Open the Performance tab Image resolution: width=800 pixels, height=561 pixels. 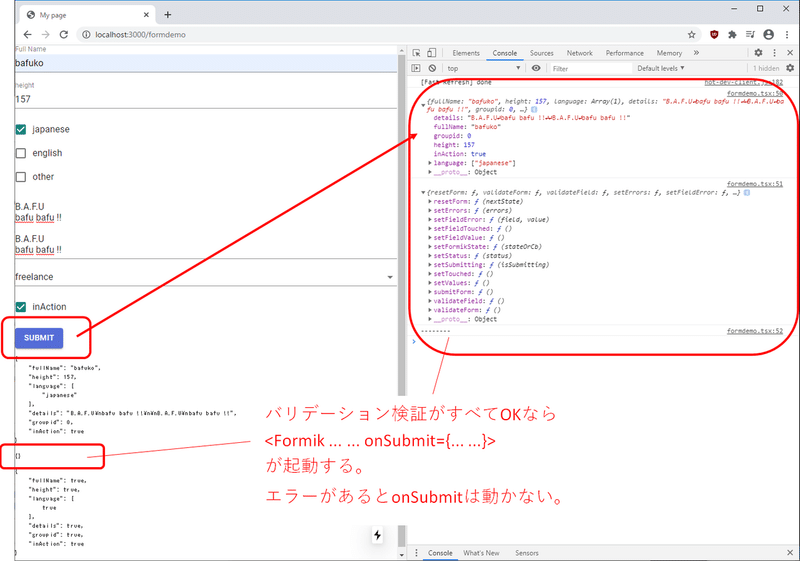tap(624, 53)
